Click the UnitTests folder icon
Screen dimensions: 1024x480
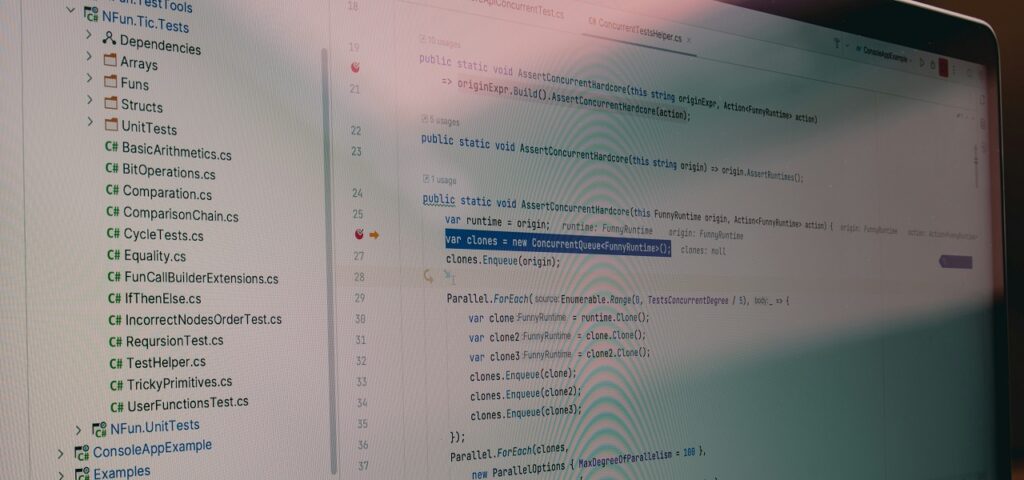111,125
